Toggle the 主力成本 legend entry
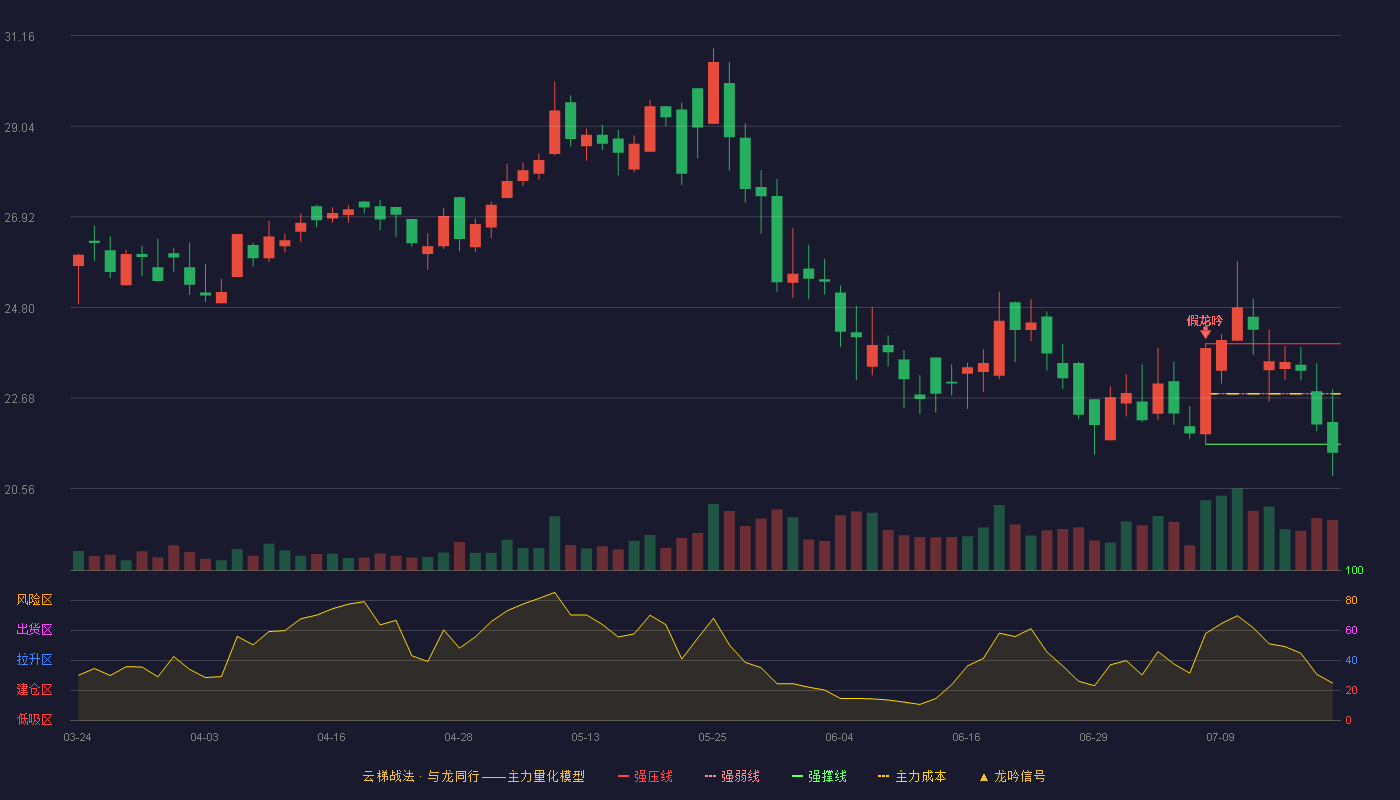Viewport: 1400px width, 800px height. [912, 776]
